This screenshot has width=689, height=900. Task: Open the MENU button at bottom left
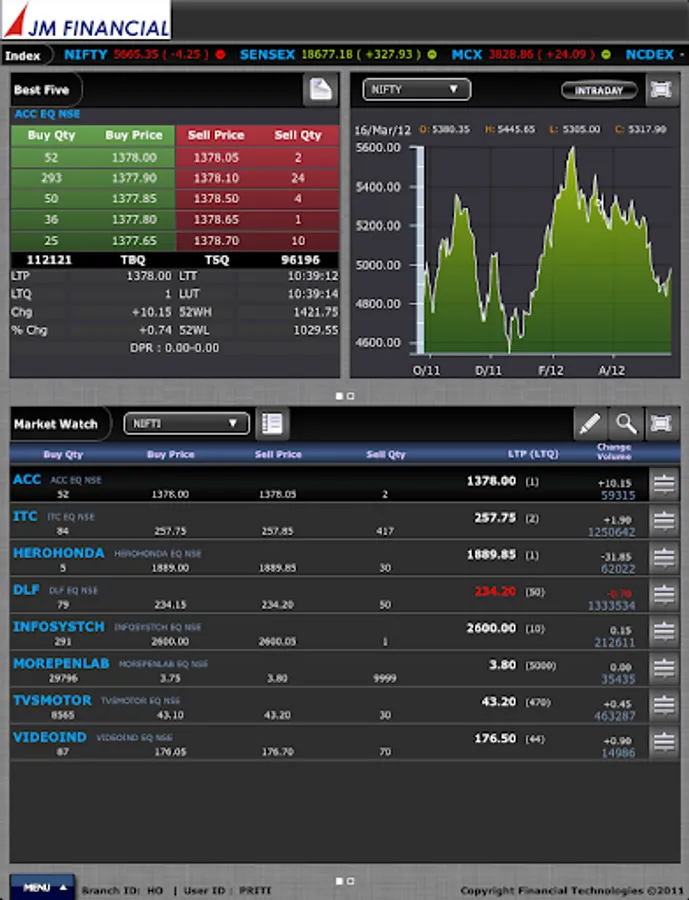(x=43, y=887)
